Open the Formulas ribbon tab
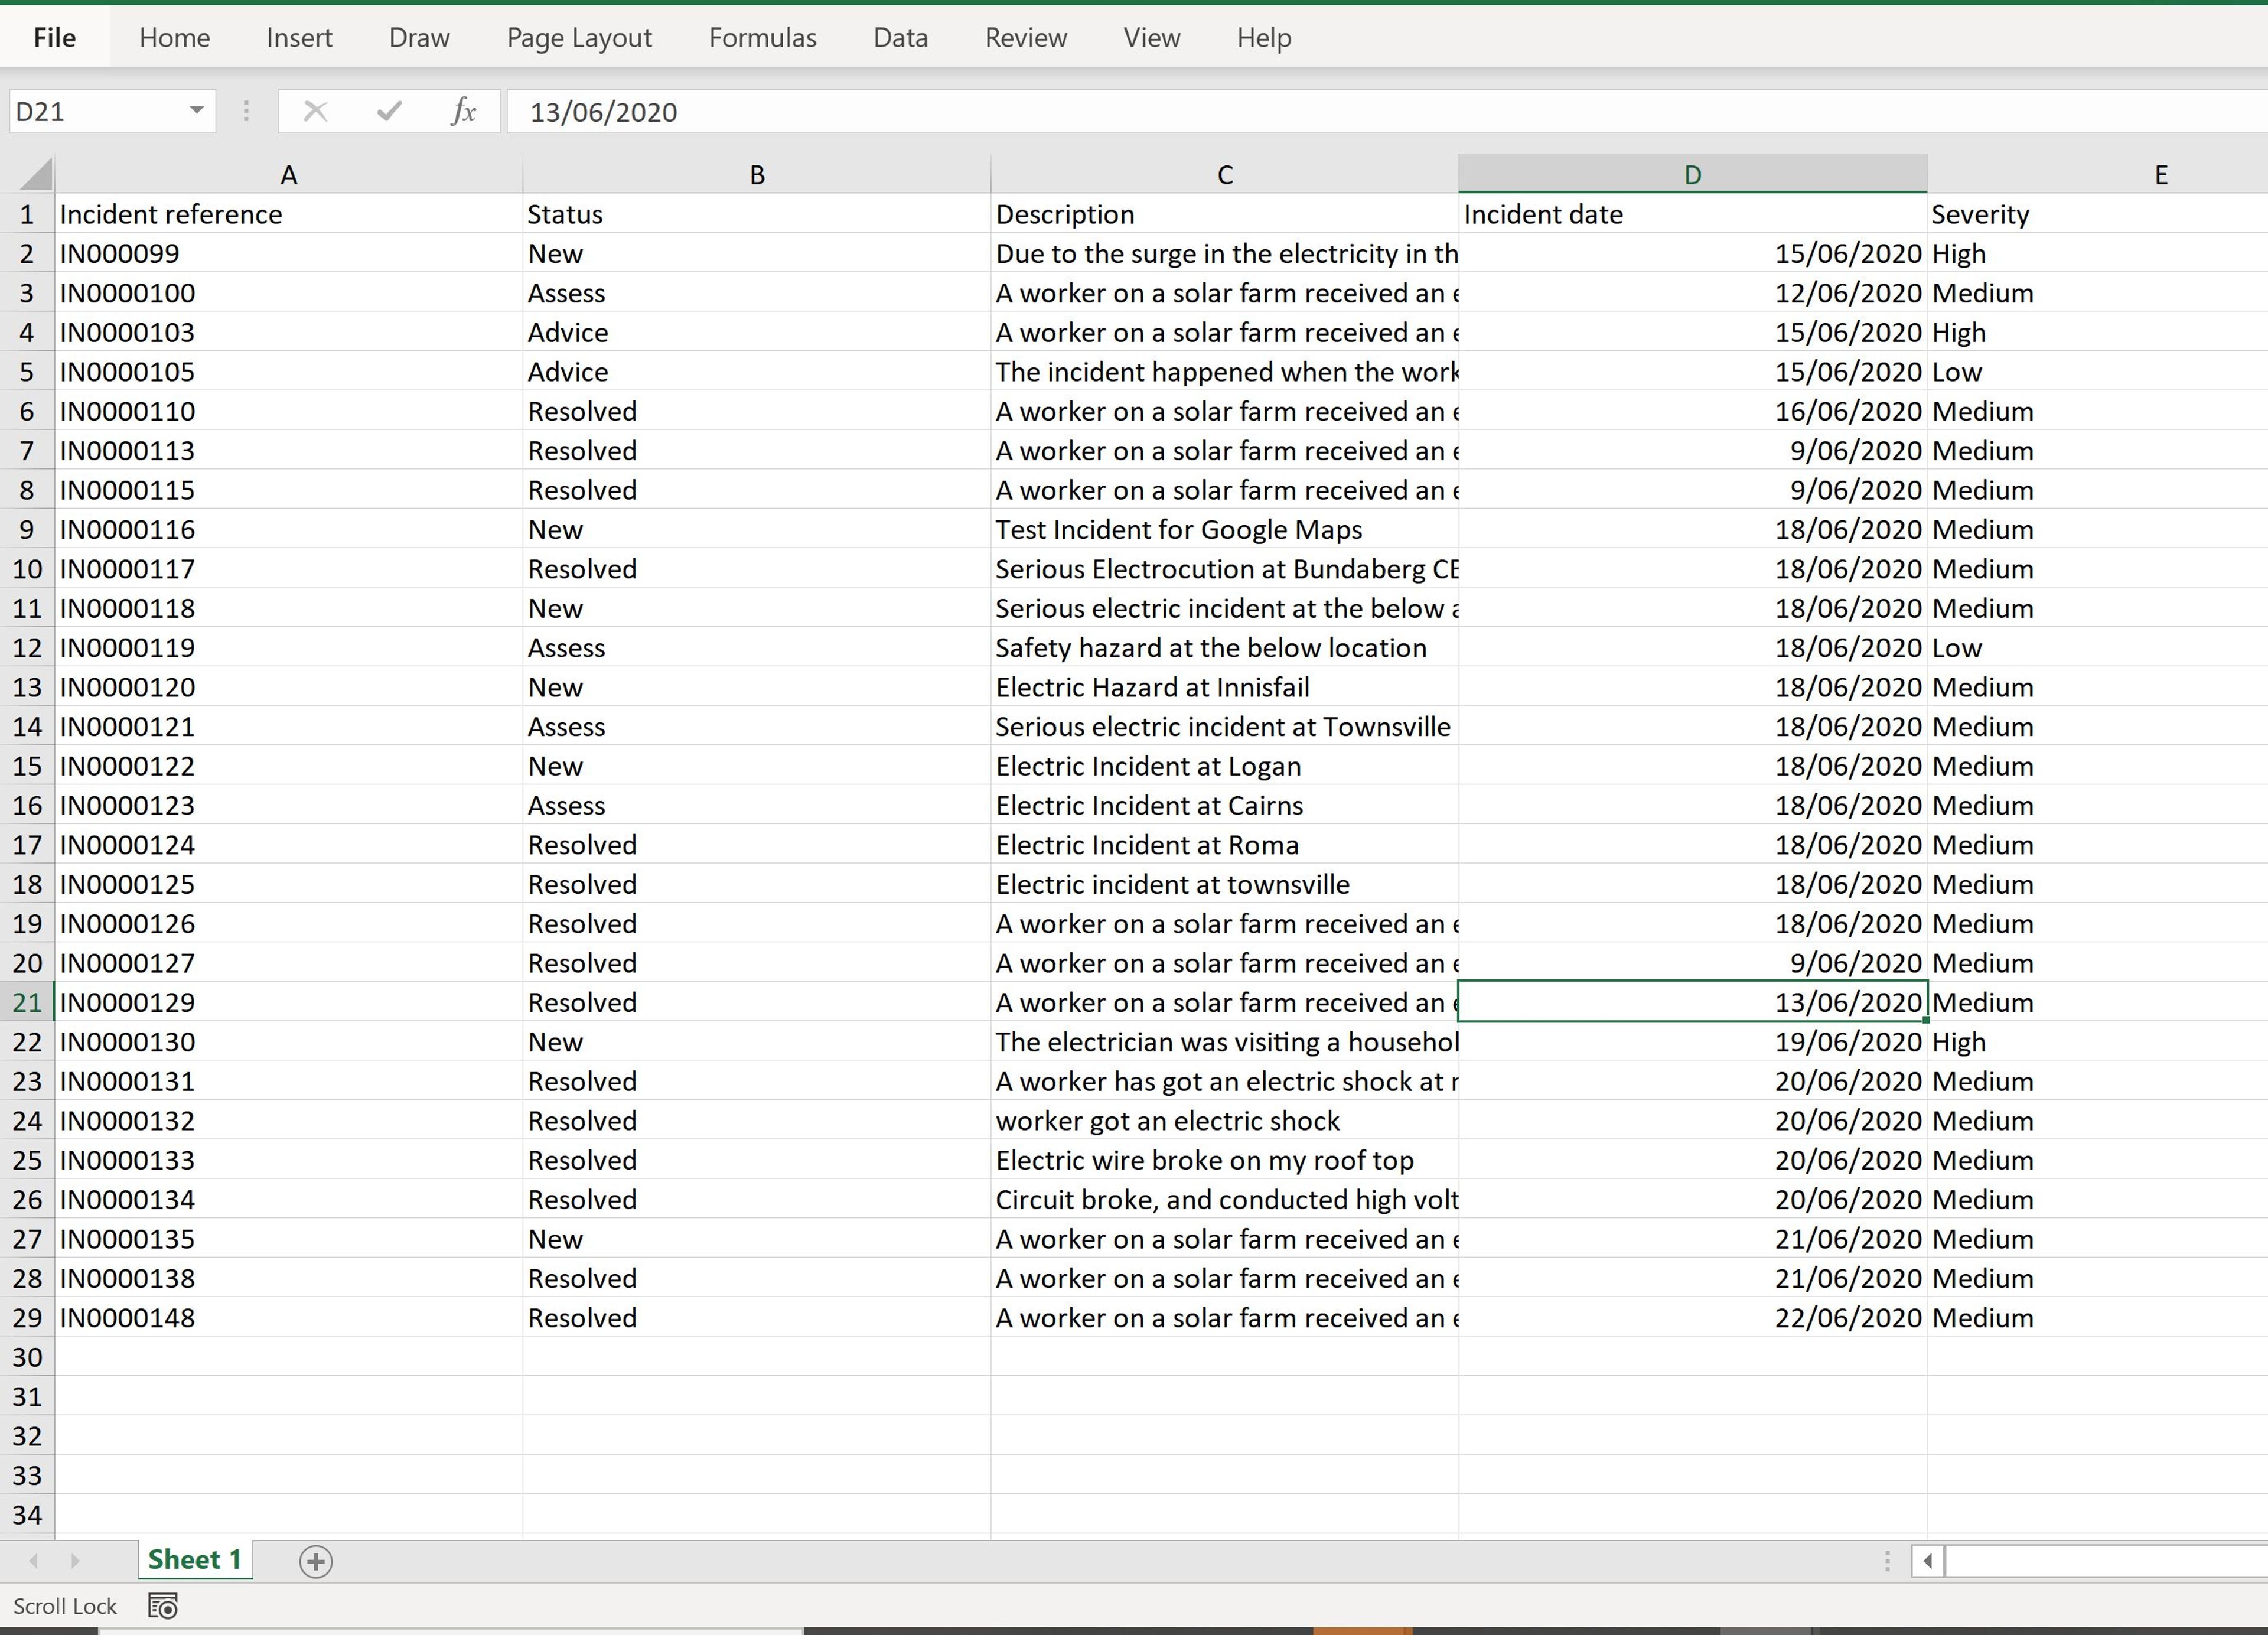 click(x=762, y=38)
